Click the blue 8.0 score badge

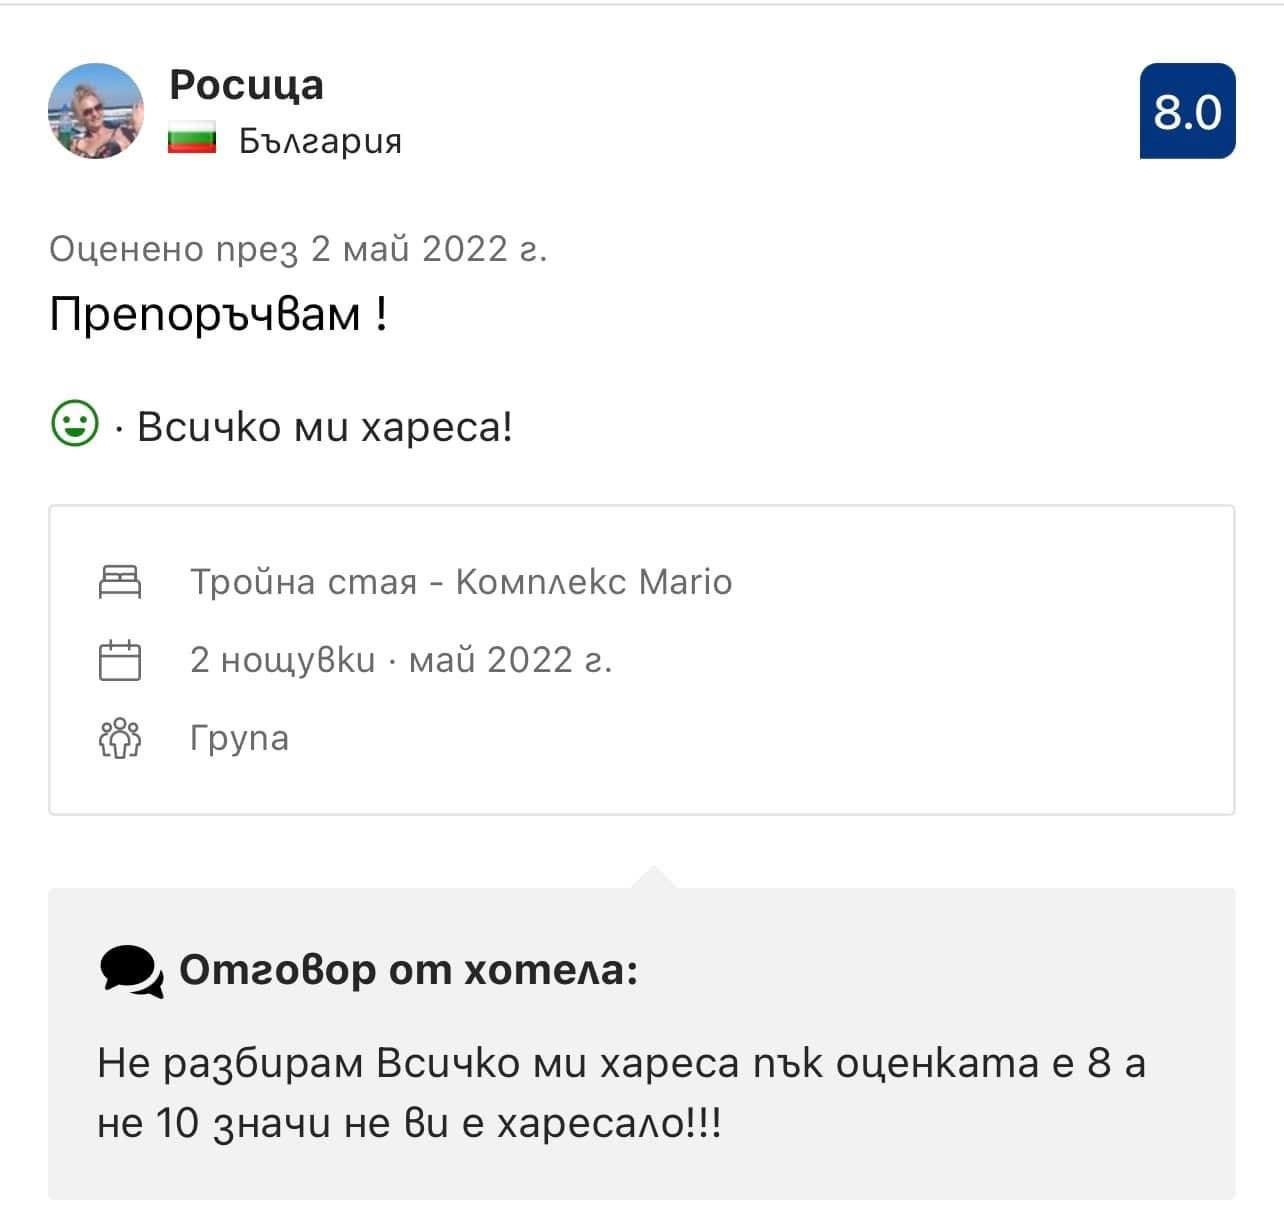click(x=1187, y=111)
